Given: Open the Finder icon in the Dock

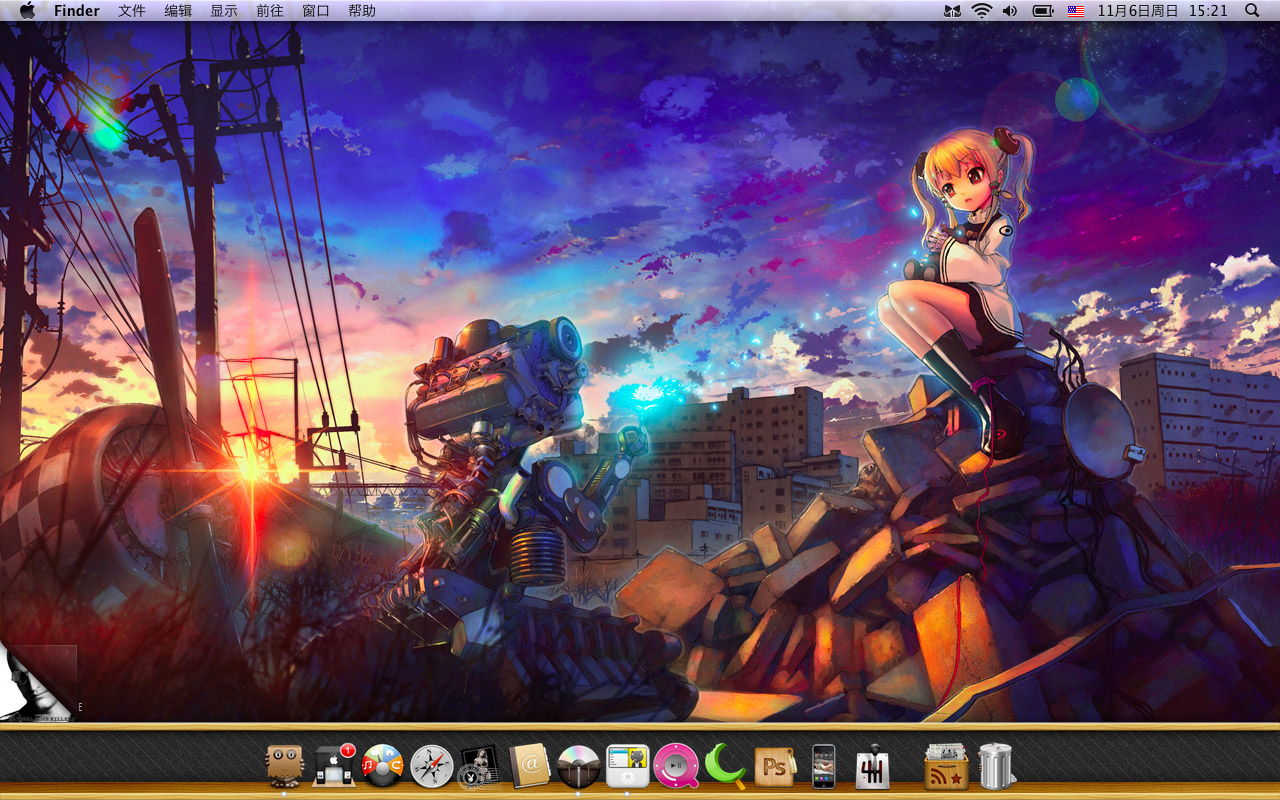Looking at the screenshot, I should pyautogui.click(x=284, y=766).
